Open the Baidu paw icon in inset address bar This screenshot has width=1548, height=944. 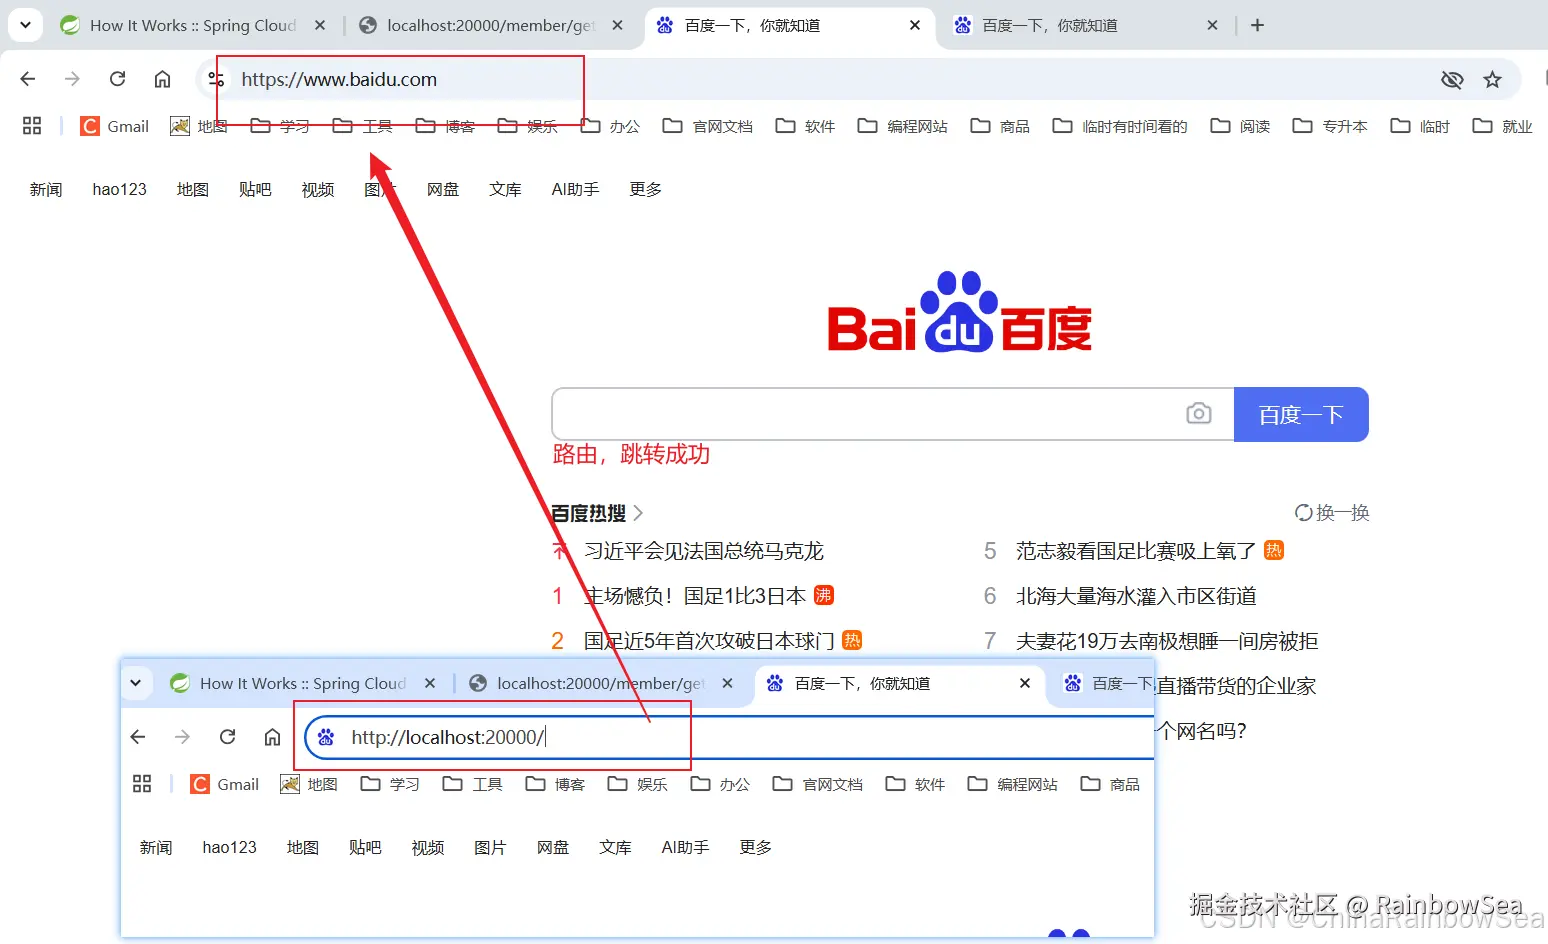point(326,737)
